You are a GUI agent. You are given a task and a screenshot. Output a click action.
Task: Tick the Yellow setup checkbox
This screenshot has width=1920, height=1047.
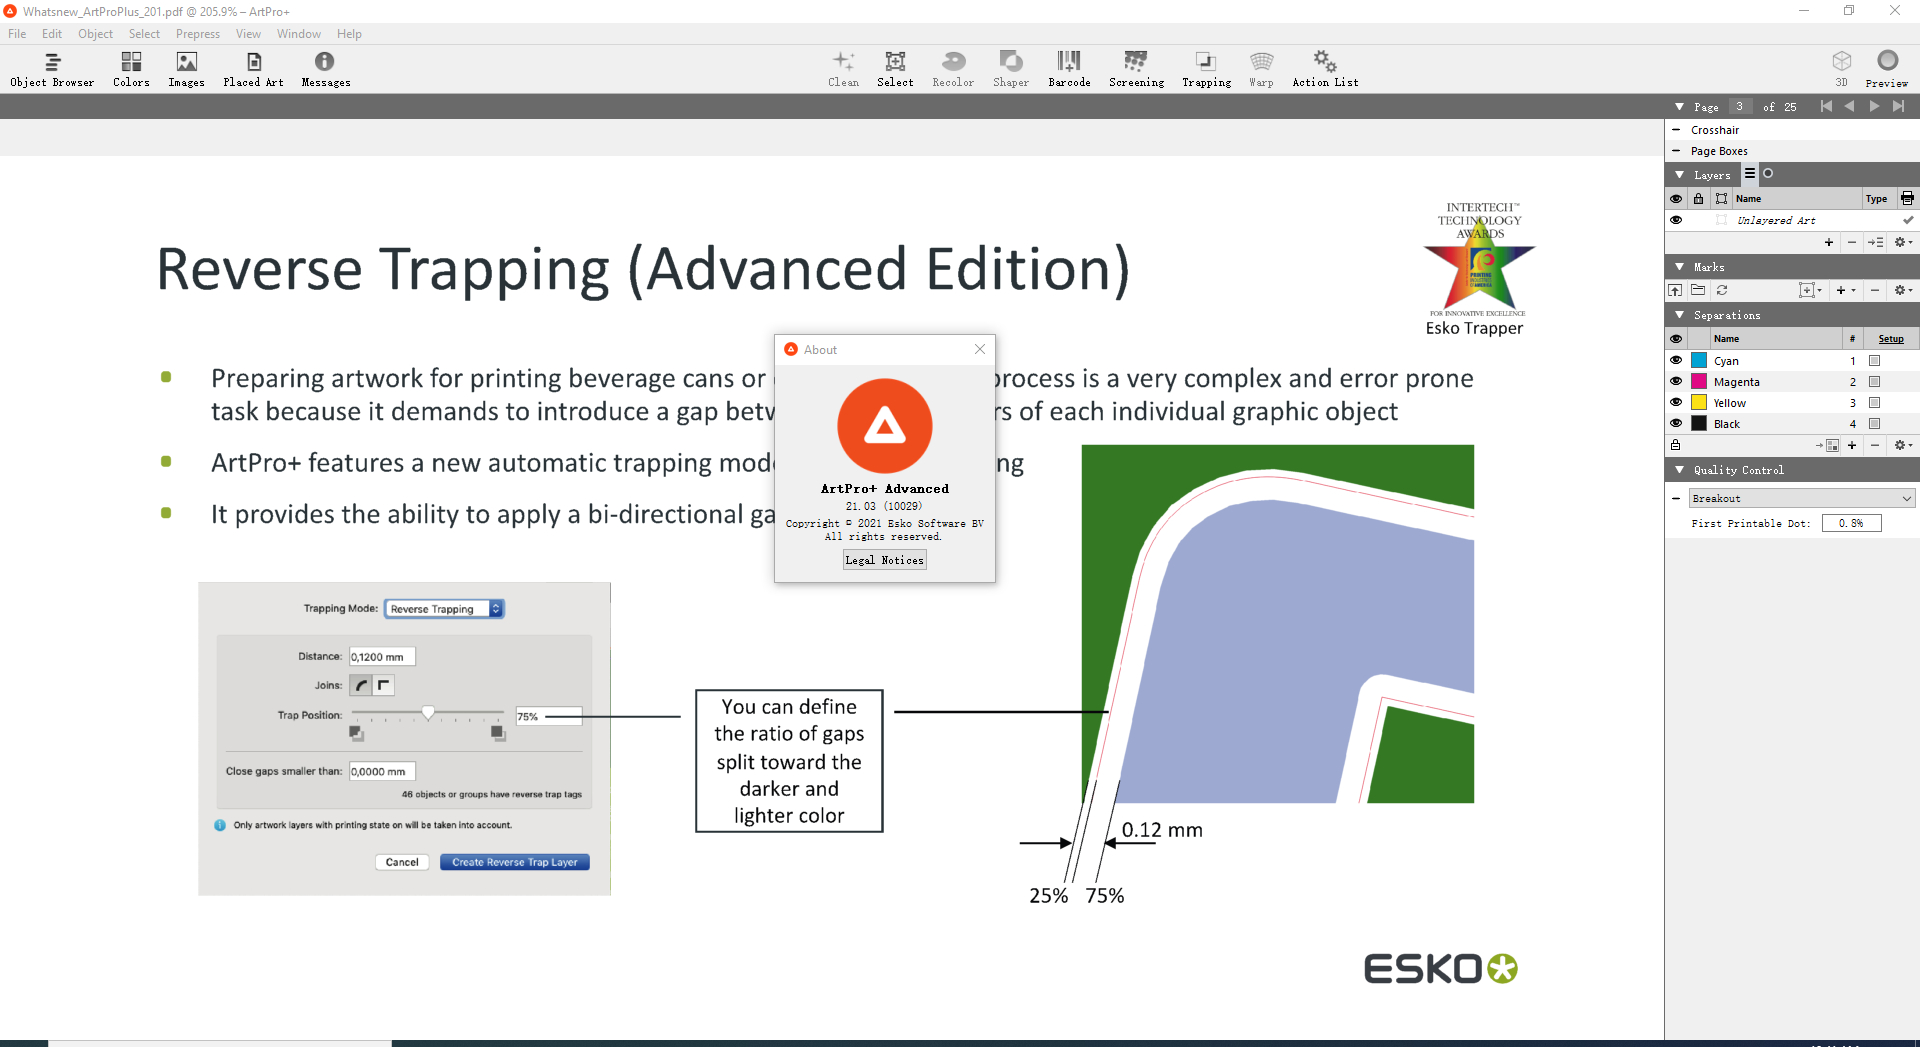[x=1875, y=403]
